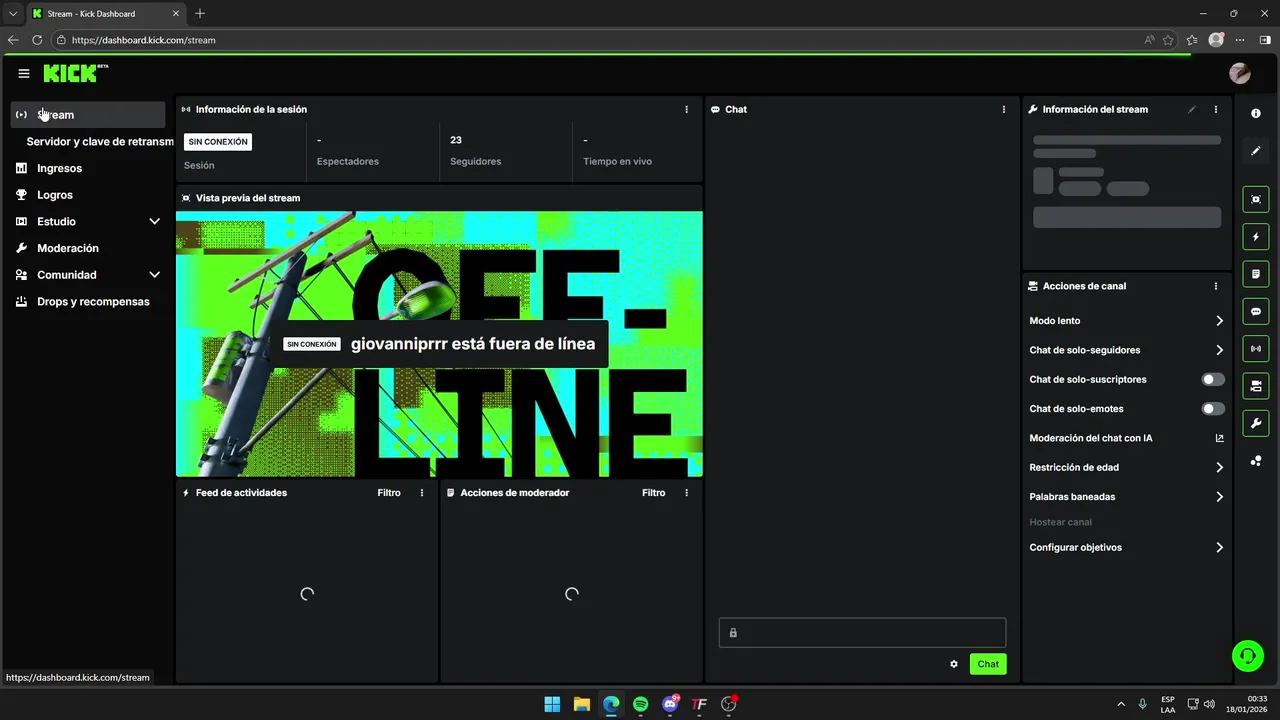Open options menu for Acciones de moderador

[x=686, y=493]
